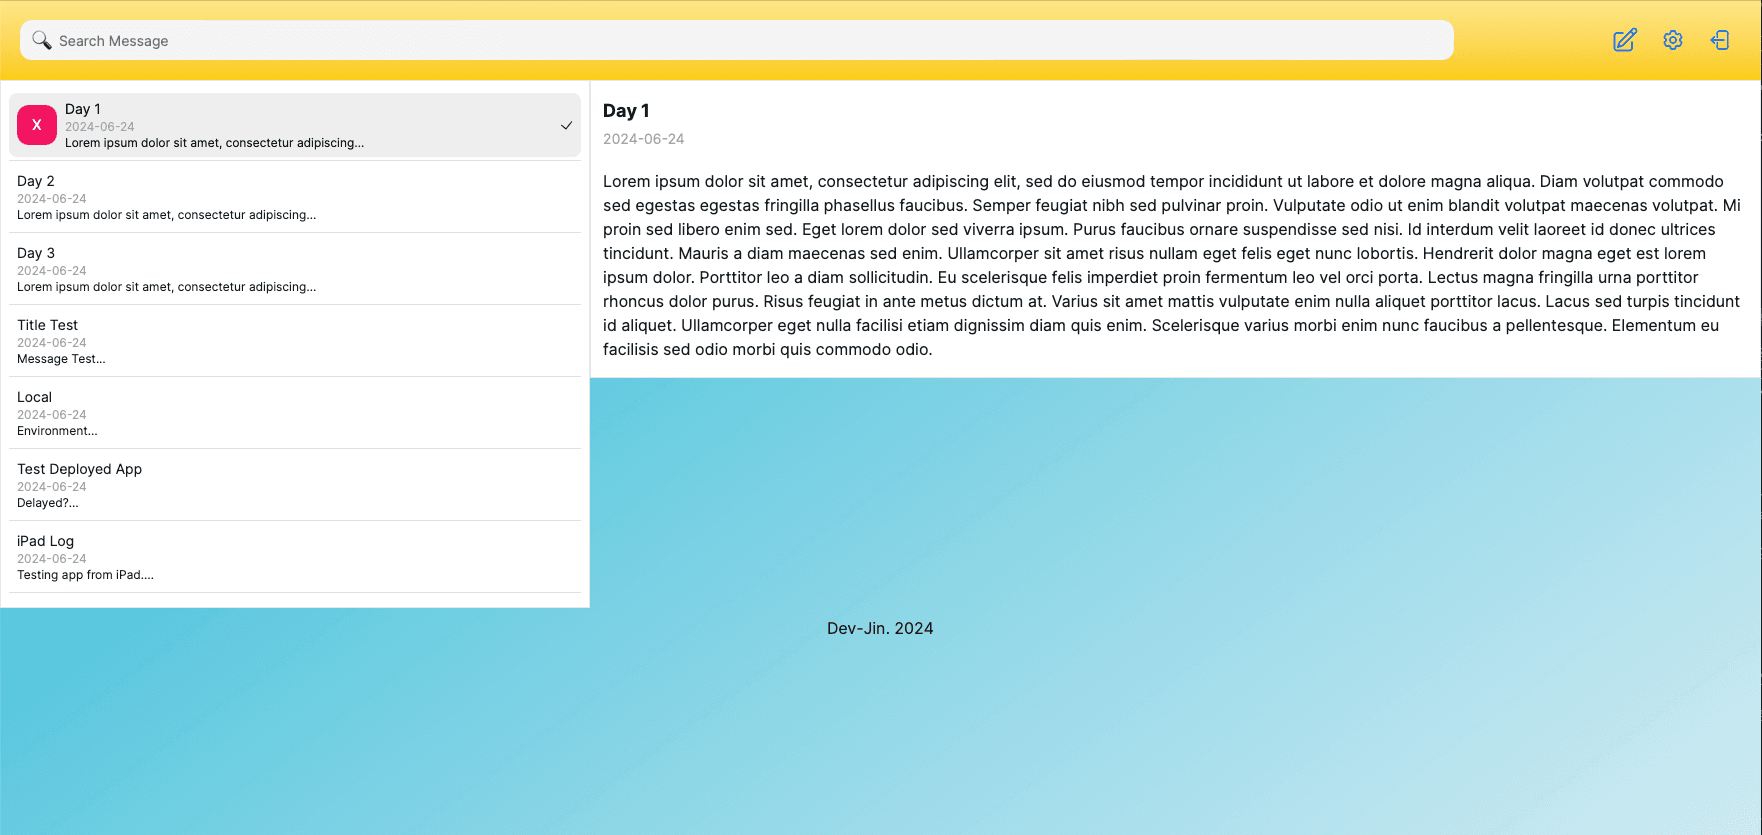The width and height of the screenshot is (1762, 835).
Task: Toggle the checkmark on the Day 1 entry
Action: (x=566, y=125)
